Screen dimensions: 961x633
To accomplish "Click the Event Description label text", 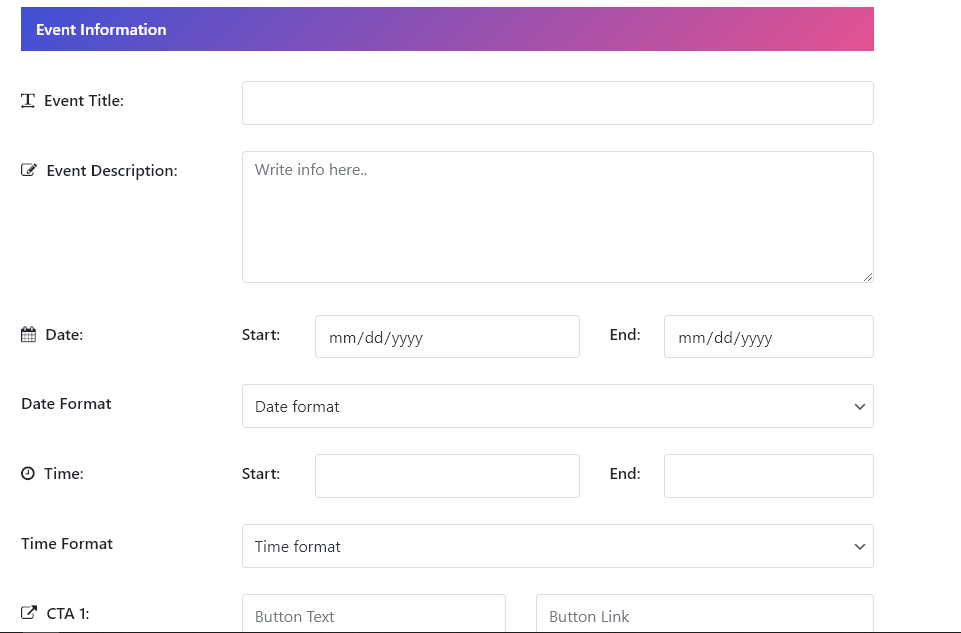I will tap(112, 170).
